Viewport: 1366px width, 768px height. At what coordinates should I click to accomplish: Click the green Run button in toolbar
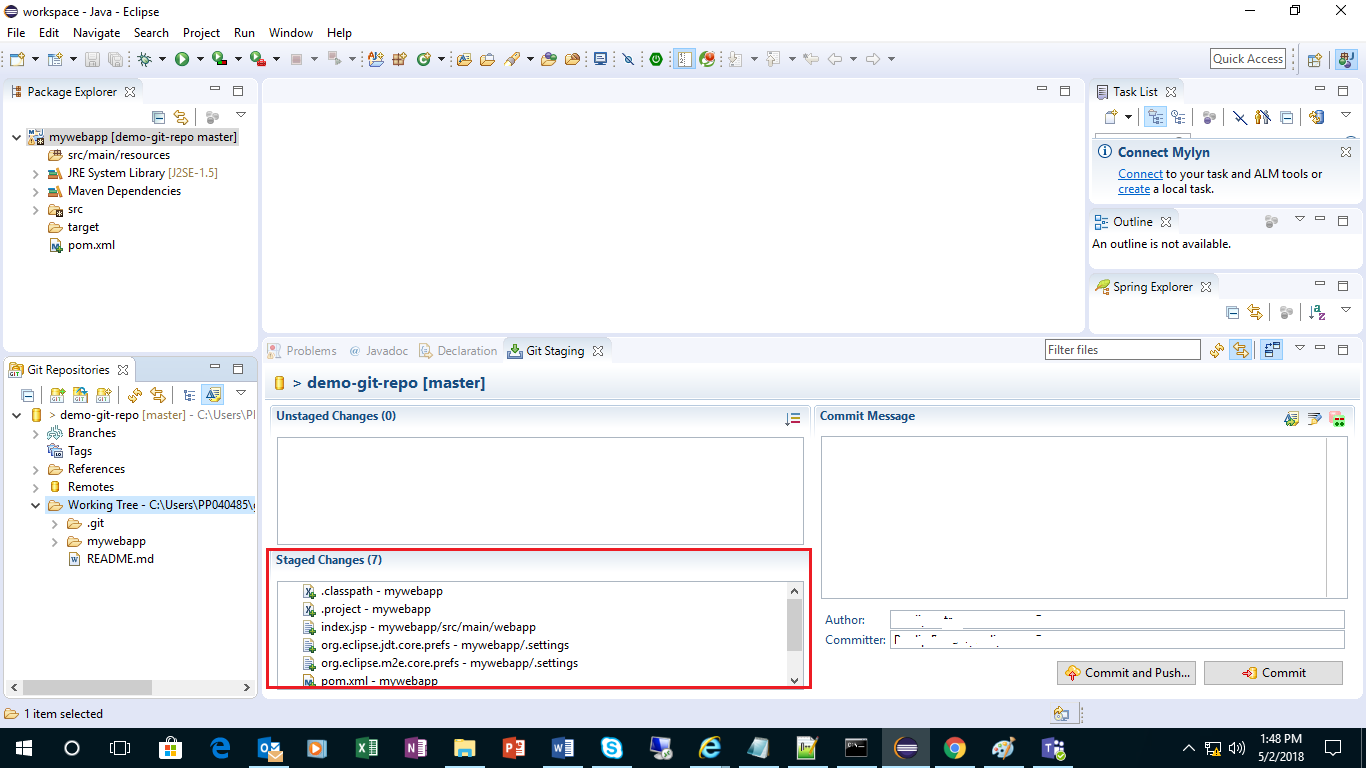182,59
